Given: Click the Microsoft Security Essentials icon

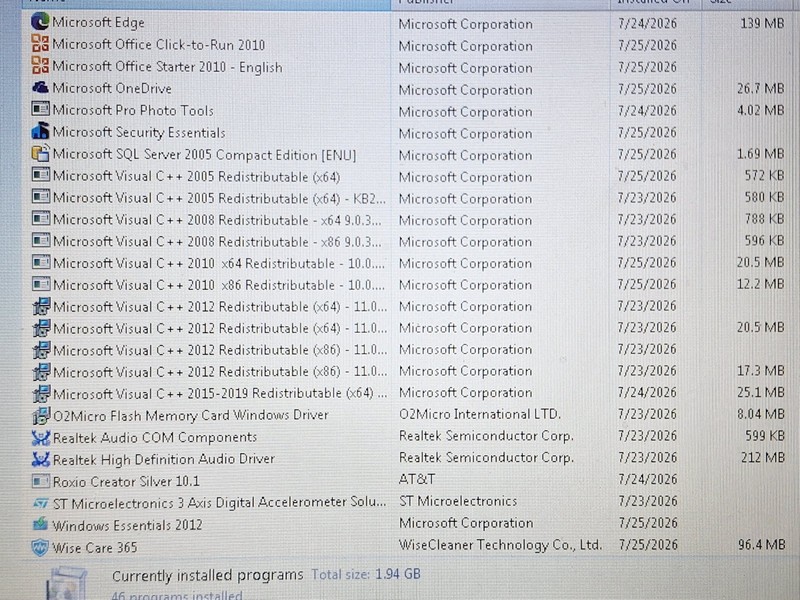Looking at the screenshot, I should 40,131.
